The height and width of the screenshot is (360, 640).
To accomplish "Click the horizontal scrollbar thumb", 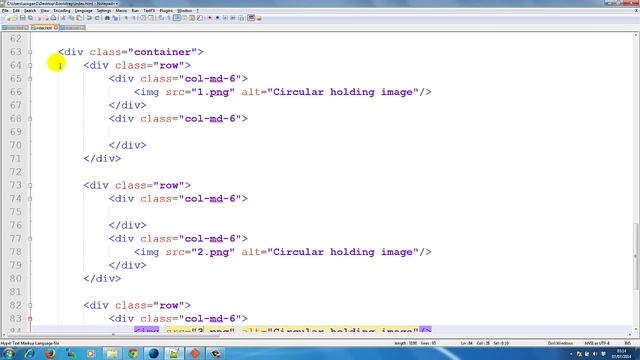I will pos(113,335).
